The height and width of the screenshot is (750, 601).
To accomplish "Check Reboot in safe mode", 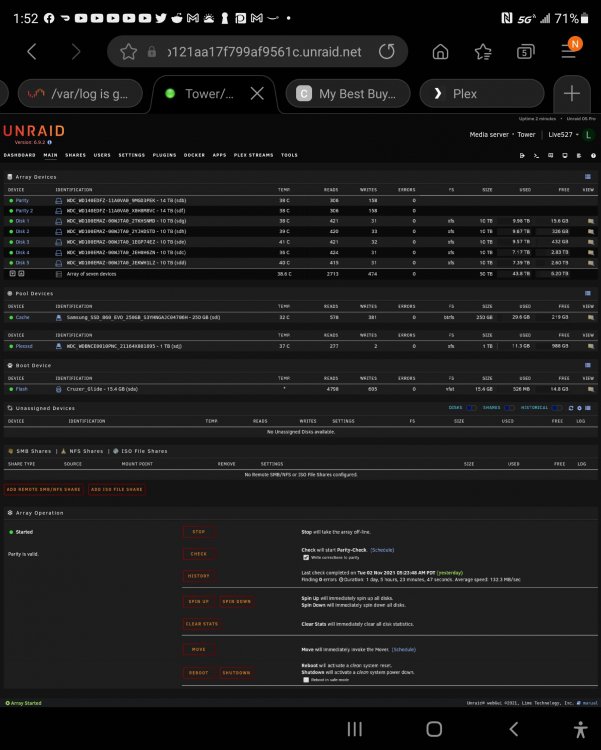I will [306, 680].
